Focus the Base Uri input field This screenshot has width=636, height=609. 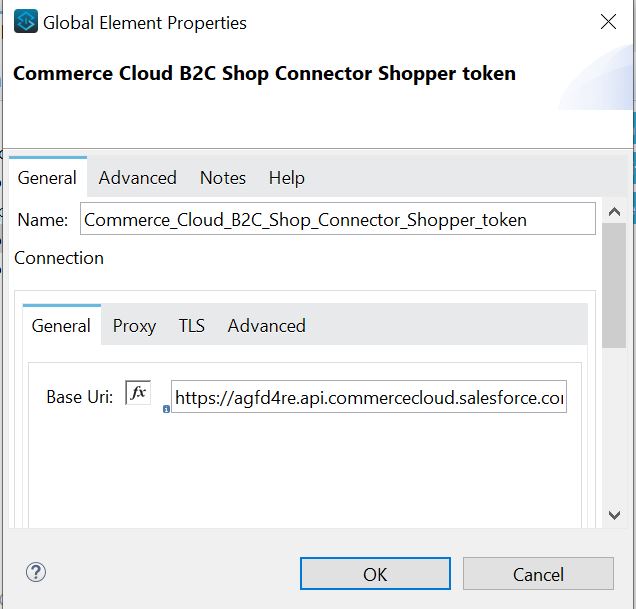click(x=368, y=397)
